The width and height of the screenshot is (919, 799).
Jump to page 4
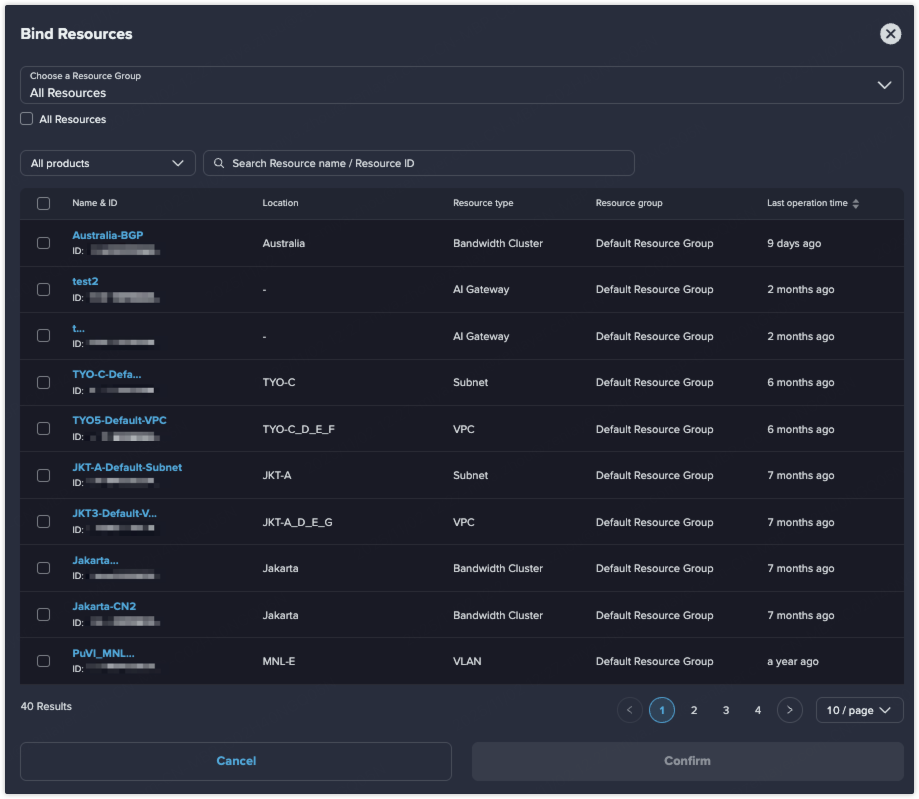(758, 710)
